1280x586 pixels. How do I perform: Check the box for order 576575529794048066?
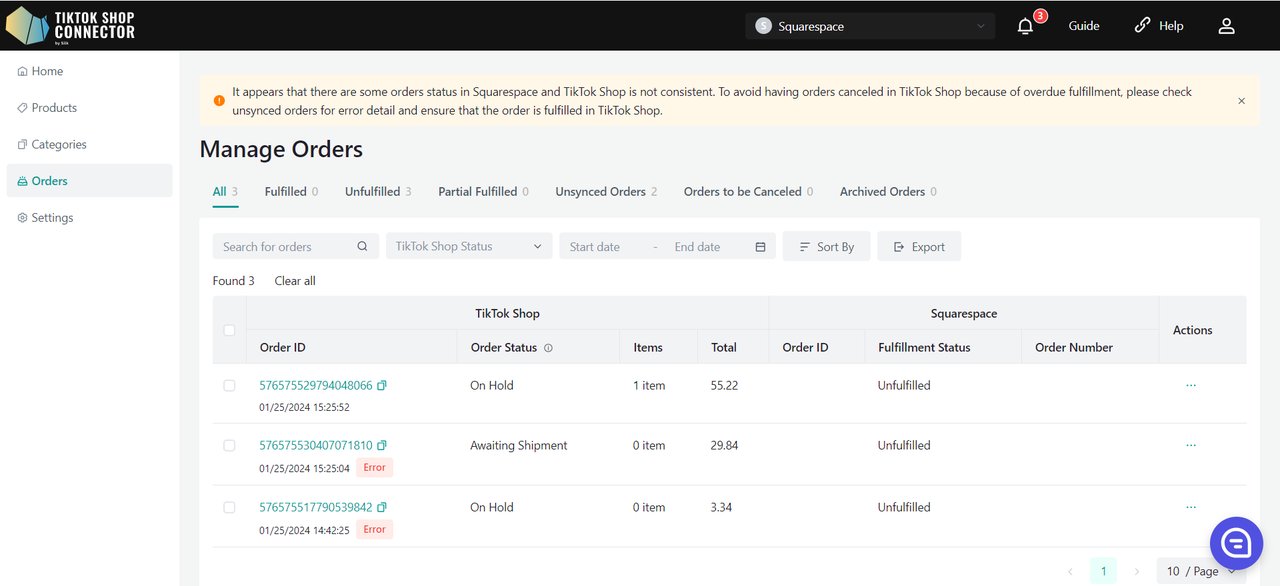tap(229, 385)
